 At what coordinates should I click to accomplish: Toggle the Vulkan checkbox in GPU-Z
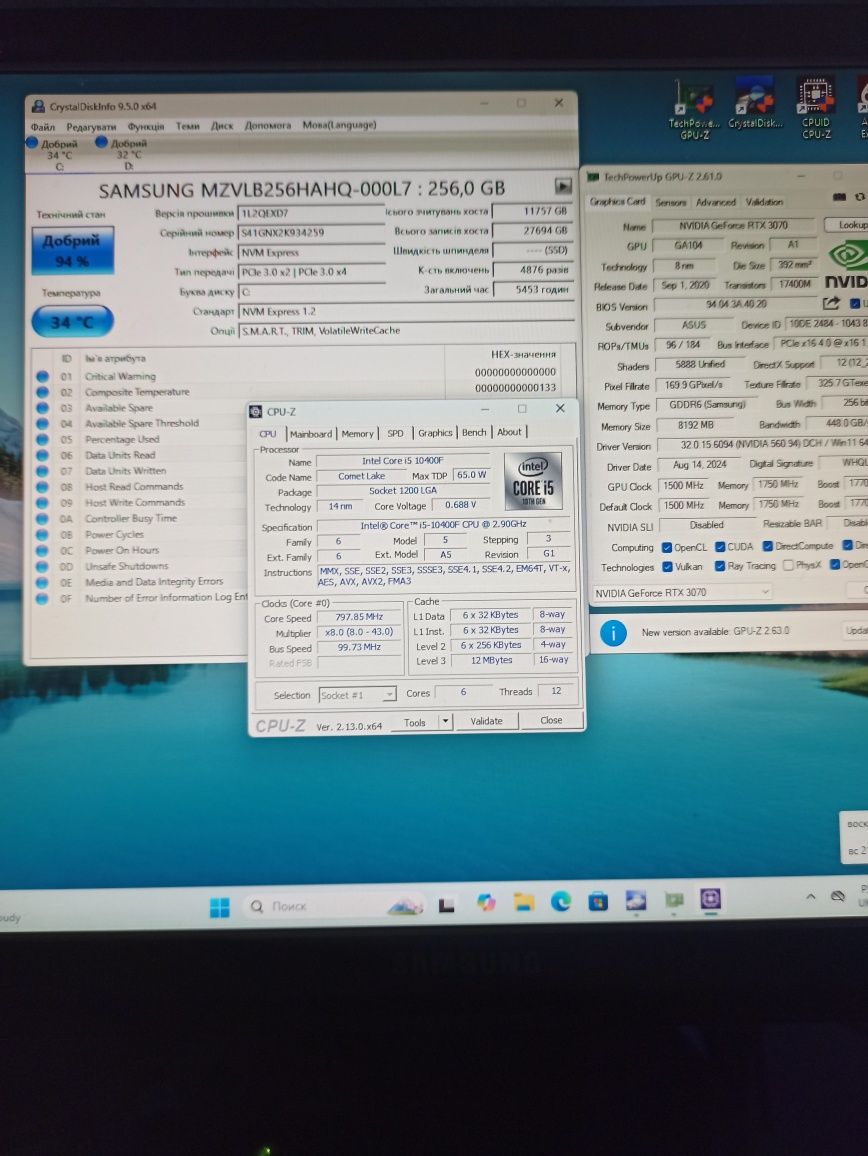(667, 567)
